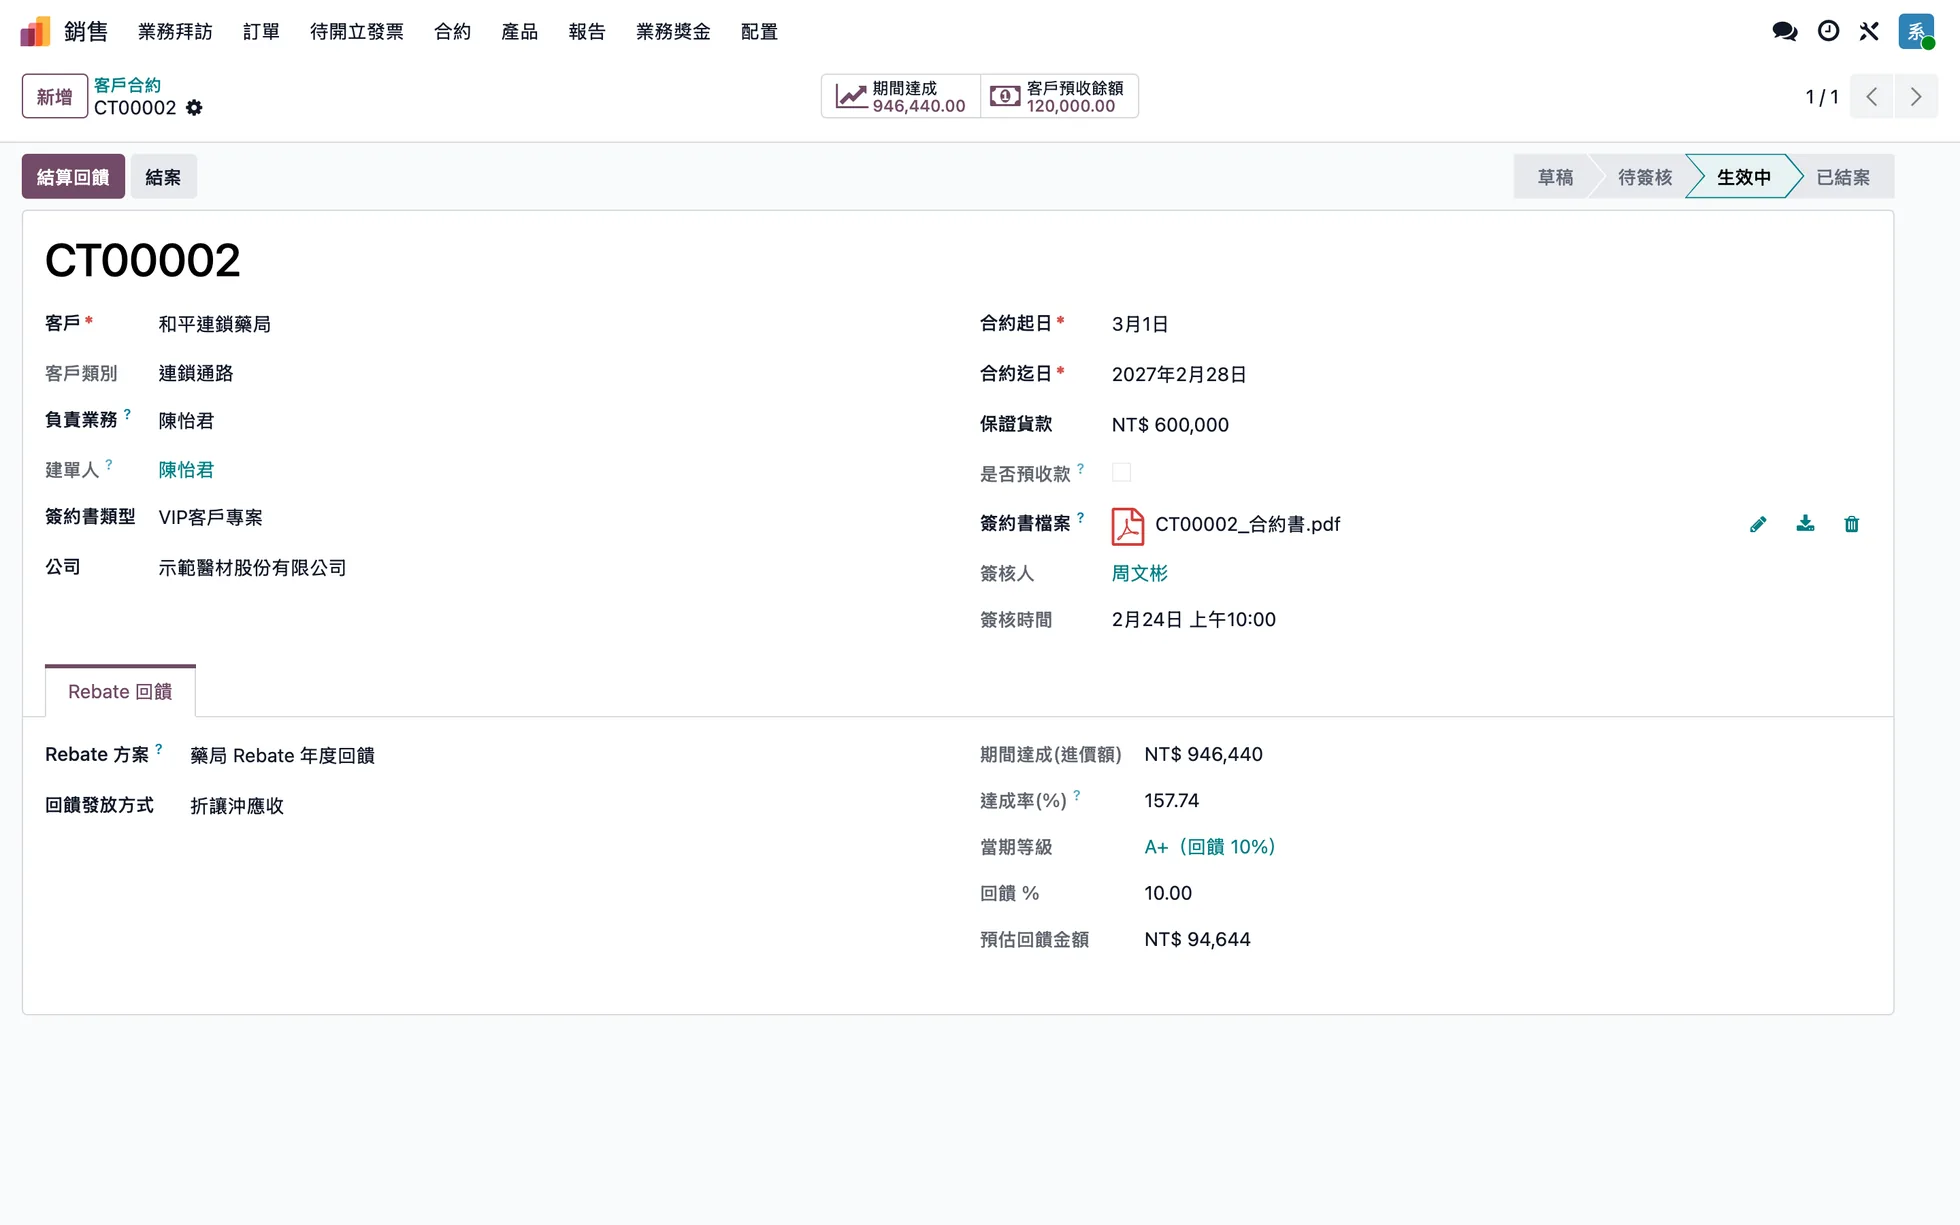Open the debug tools icon
Image resolution: width=1960 pixels, height=1225 pixels.
(x=1869, y=32)
